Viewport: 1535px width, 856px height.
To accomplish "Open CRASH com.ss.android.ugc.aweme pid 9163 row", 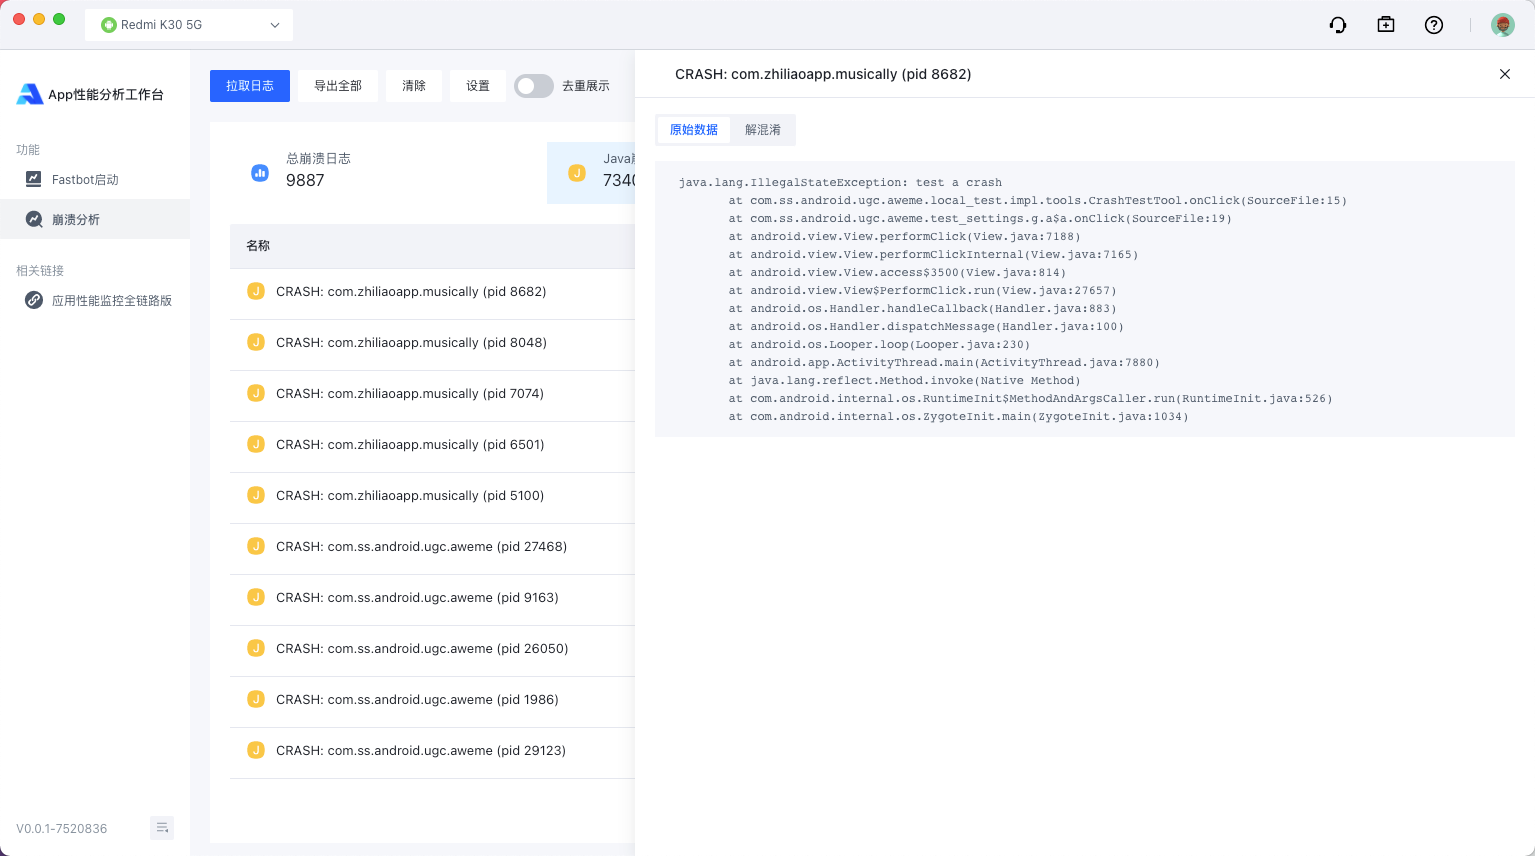I will [432, 598].
